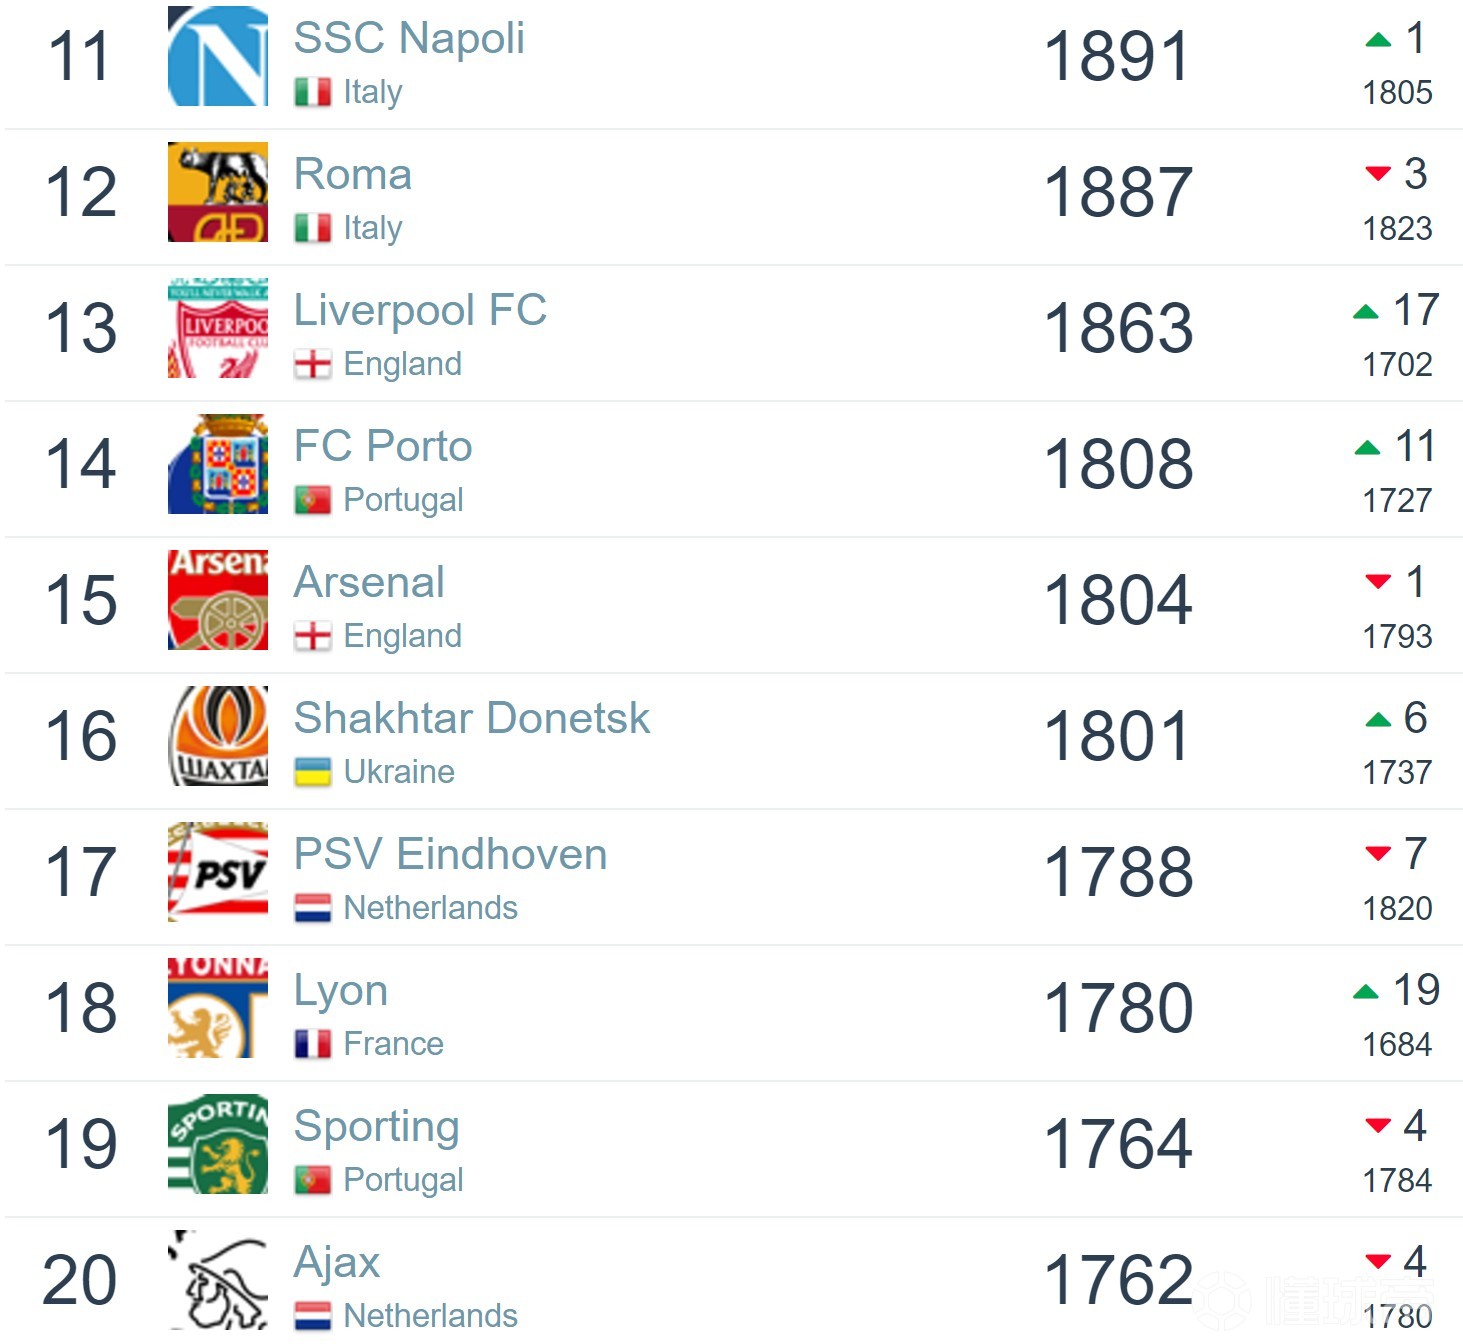Open the Liverpool FC team link

(x=420, y=310)
